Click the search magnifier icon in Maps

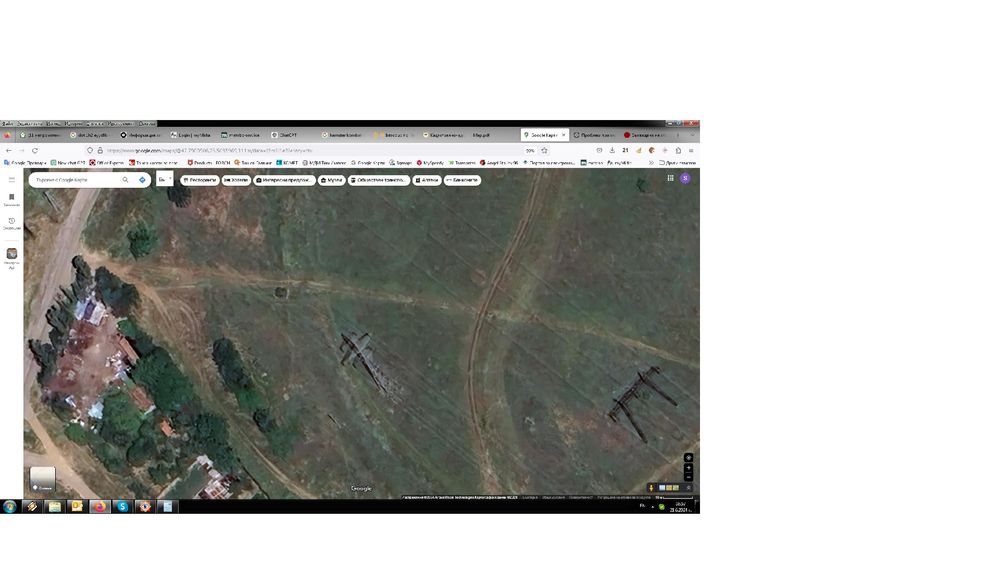[126, 180]
